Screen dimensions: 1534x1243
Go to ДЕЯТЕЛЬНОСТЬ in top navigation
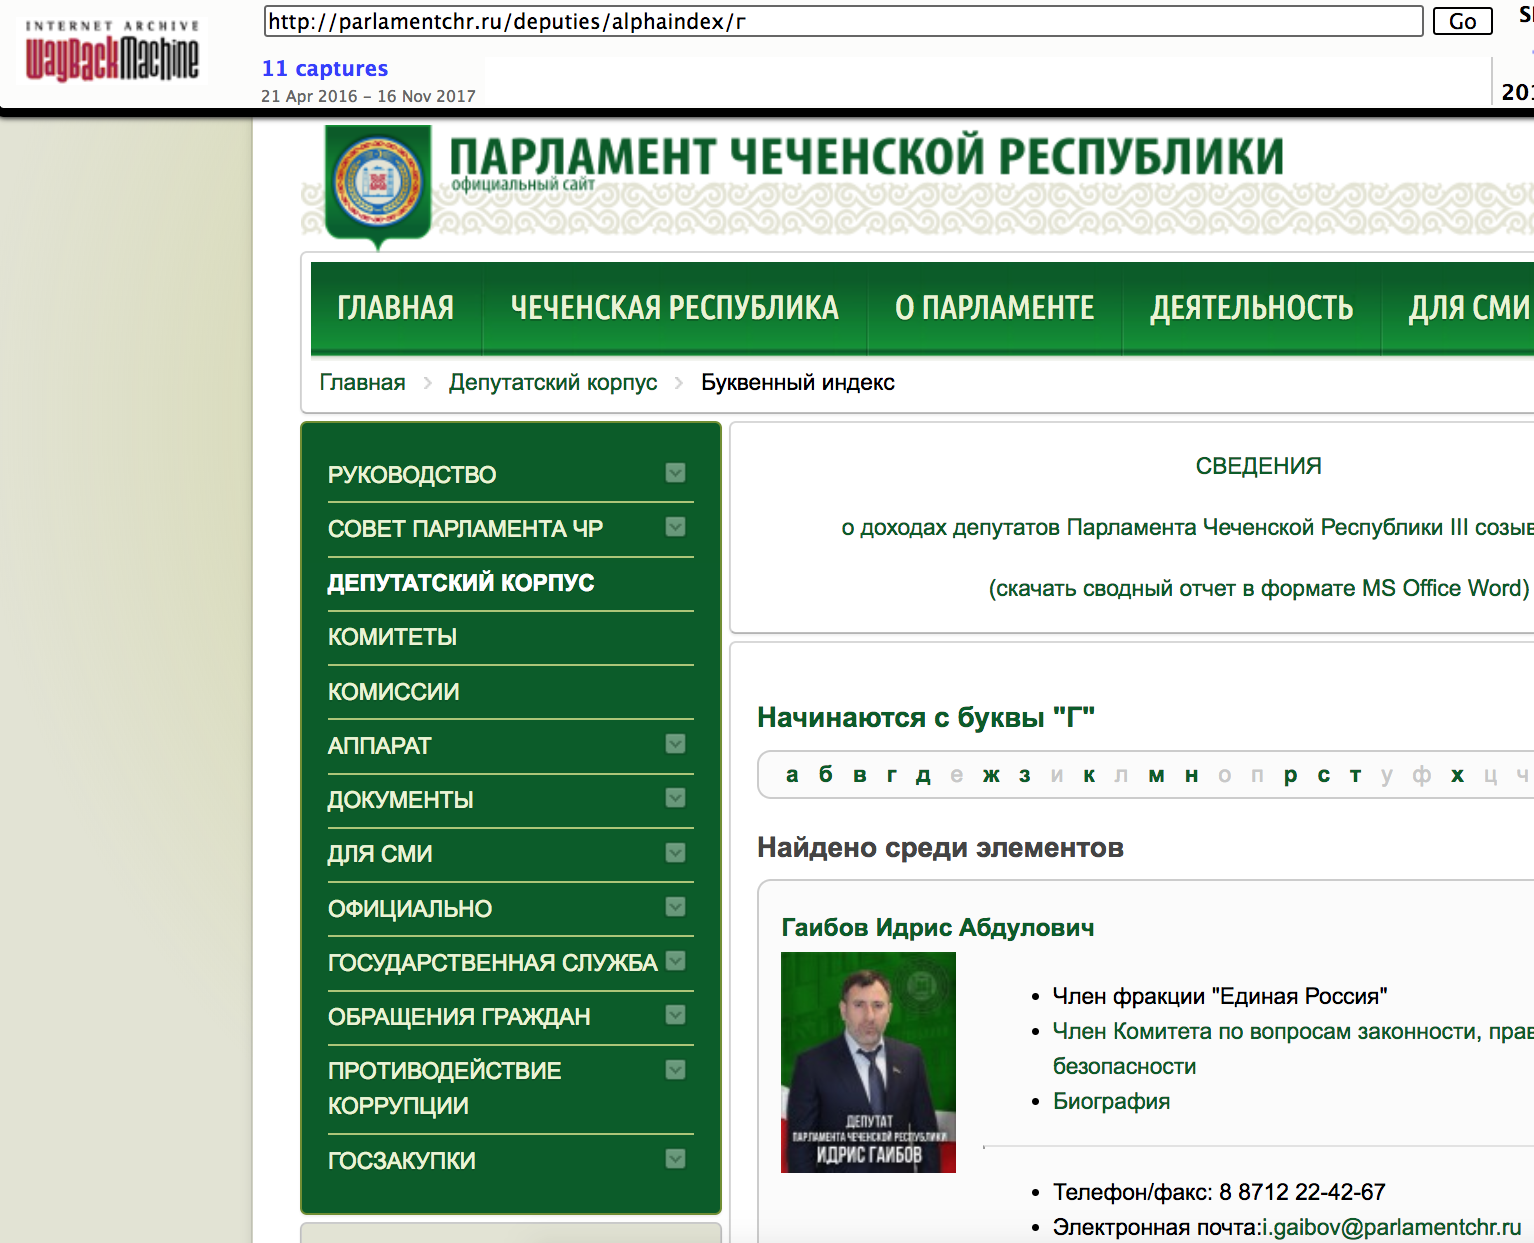tap(1251, 308)
